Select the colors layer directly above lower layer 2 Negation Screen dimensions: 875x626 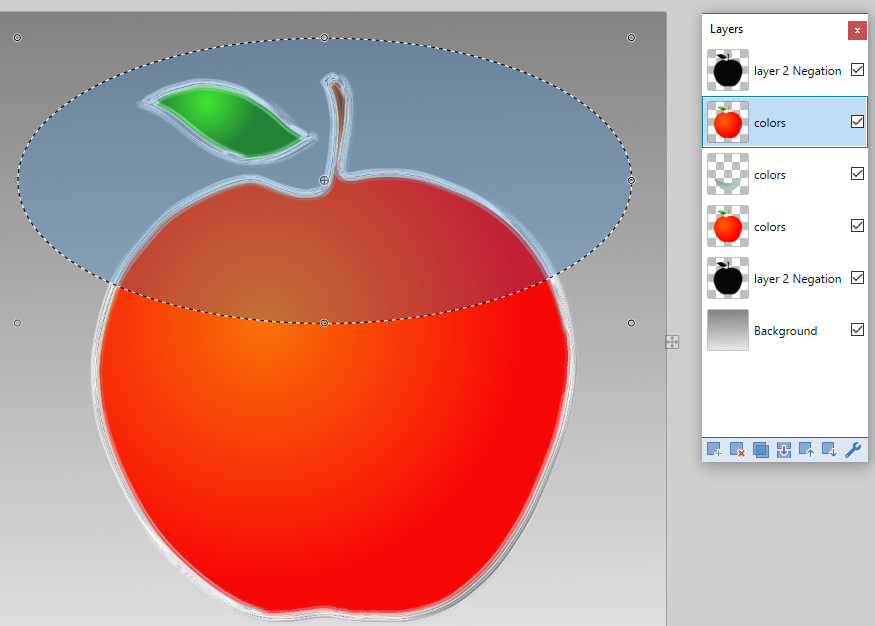pos(785,226)
